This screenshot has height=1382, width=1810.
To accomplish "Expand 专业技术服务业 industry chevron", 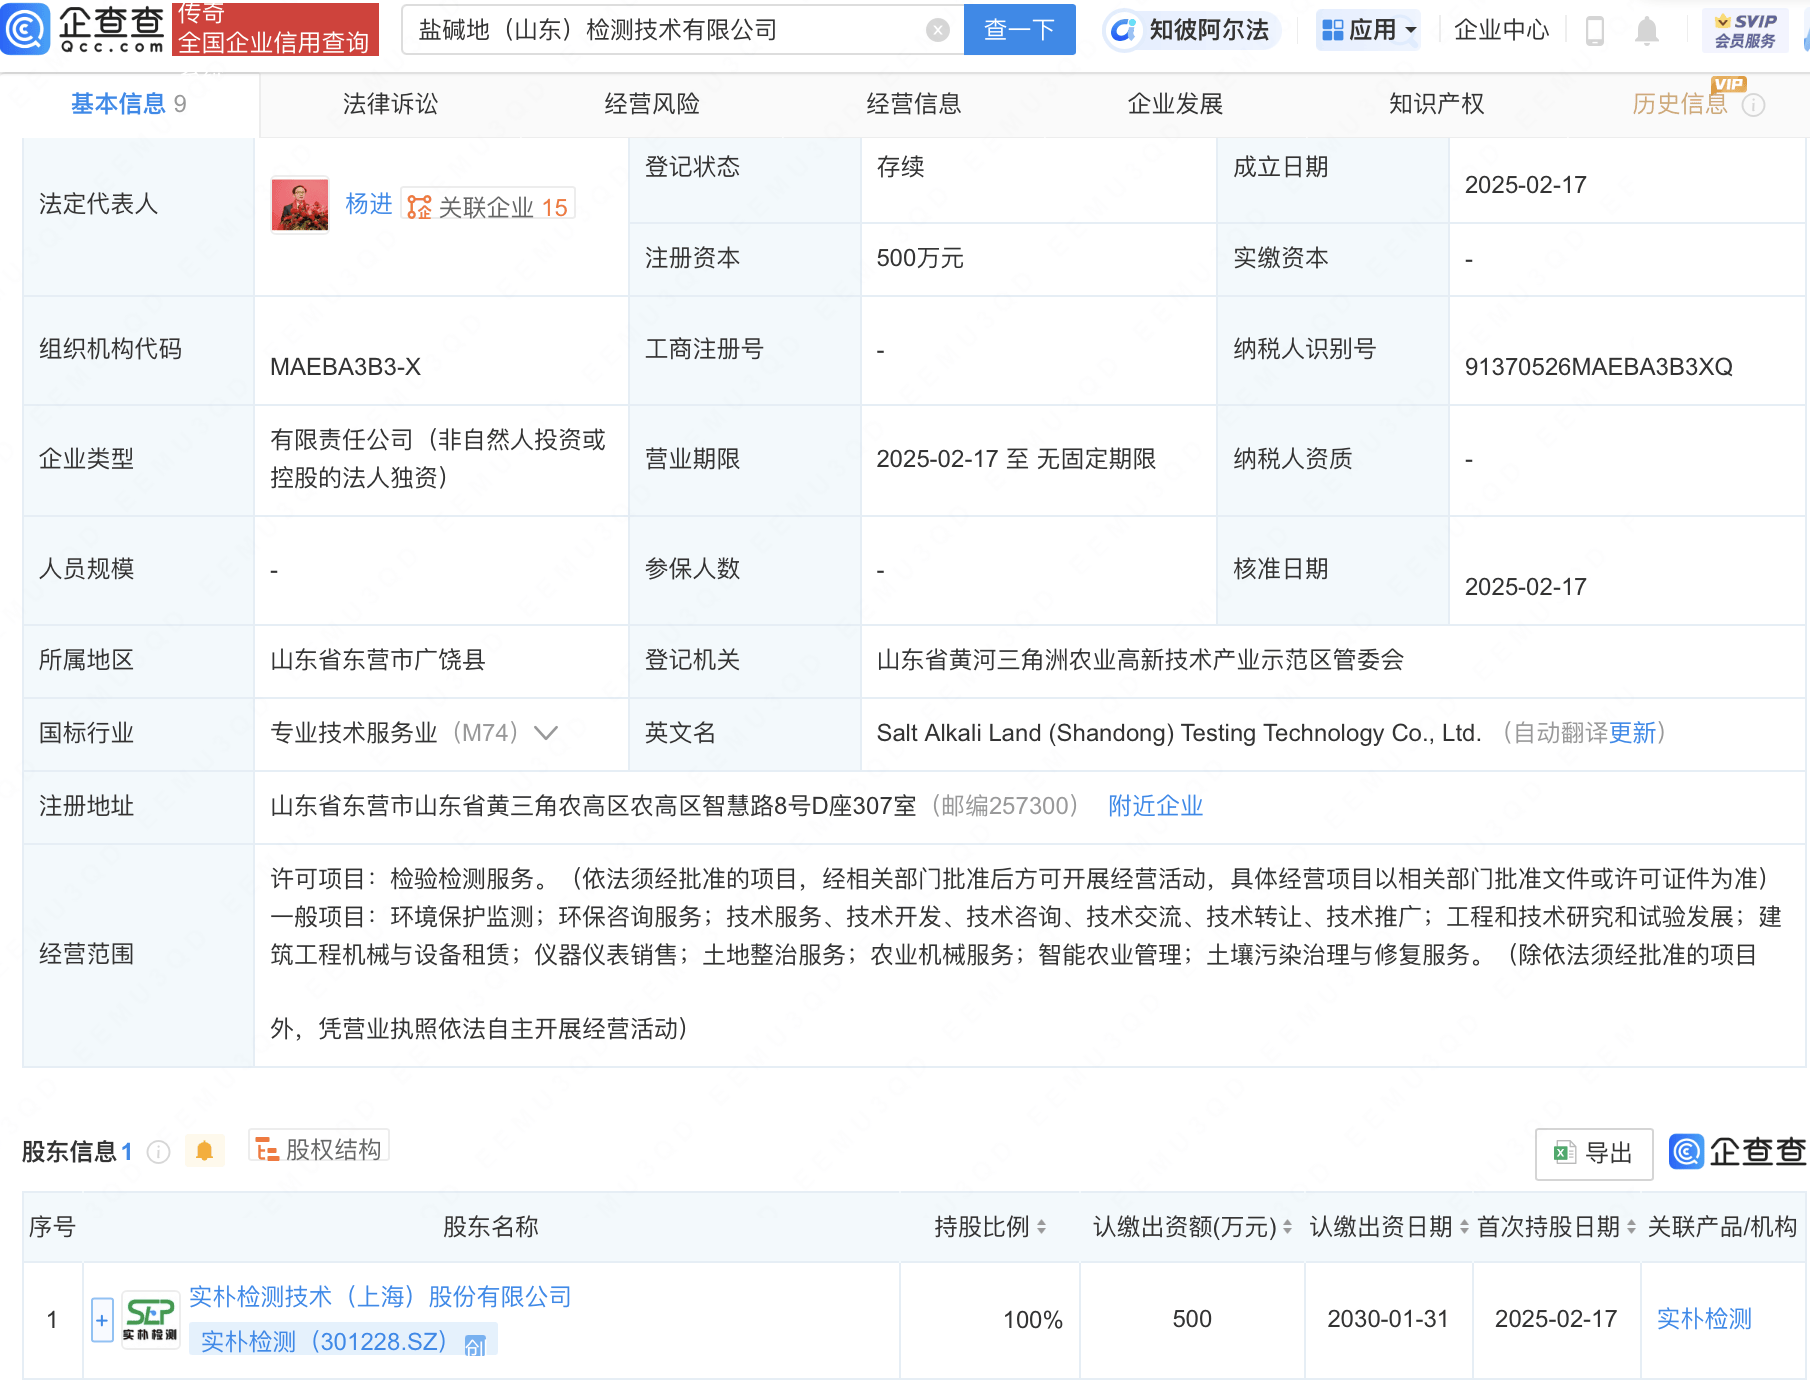I will 546,733.
